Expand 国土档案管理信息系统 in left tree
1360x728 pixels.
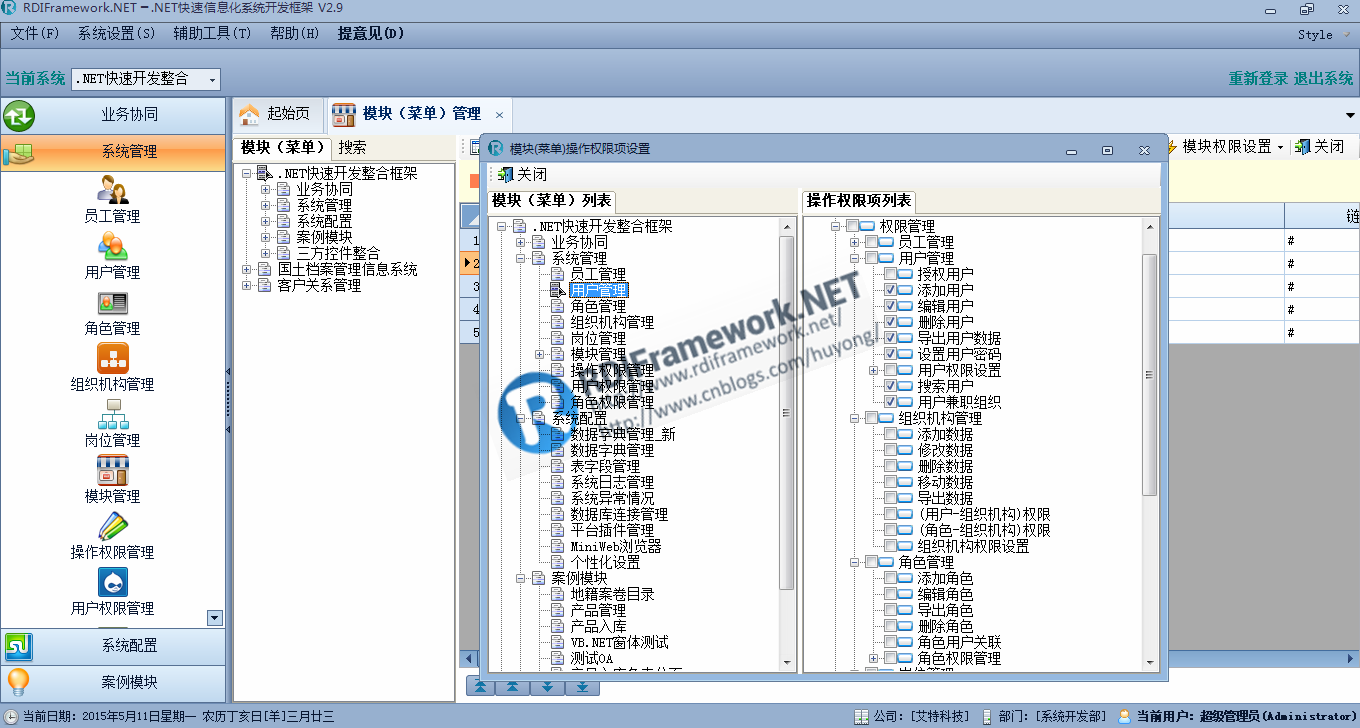pyautogui.click(x=247, y=270)
